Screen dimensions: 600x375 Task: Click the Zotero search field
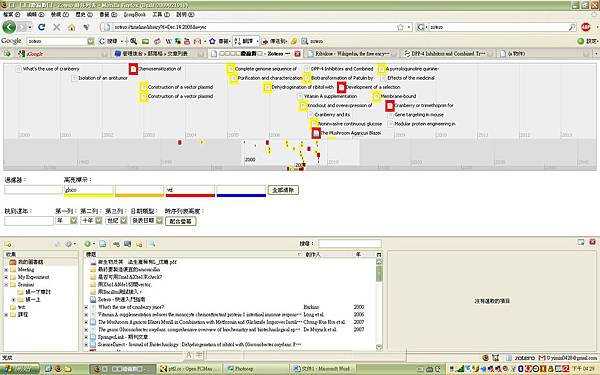tap(350, 243)
